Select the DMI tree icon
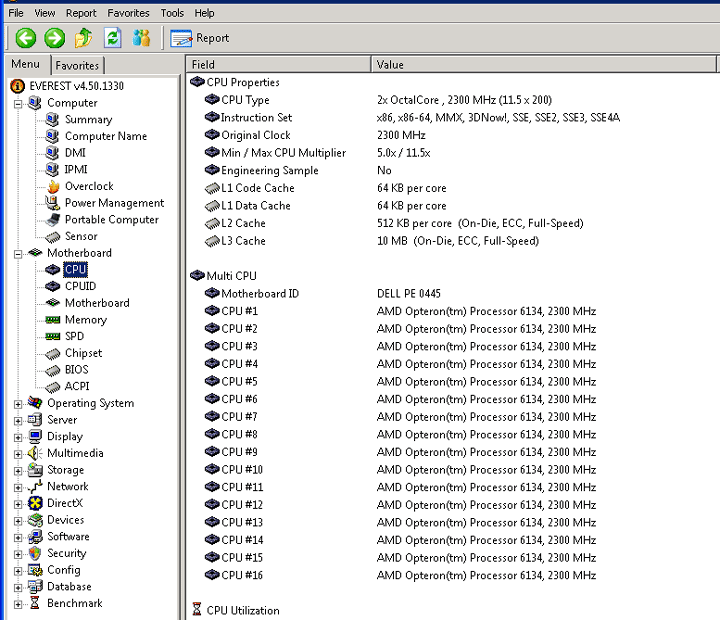The image size is (720, 620). point(52,152)
